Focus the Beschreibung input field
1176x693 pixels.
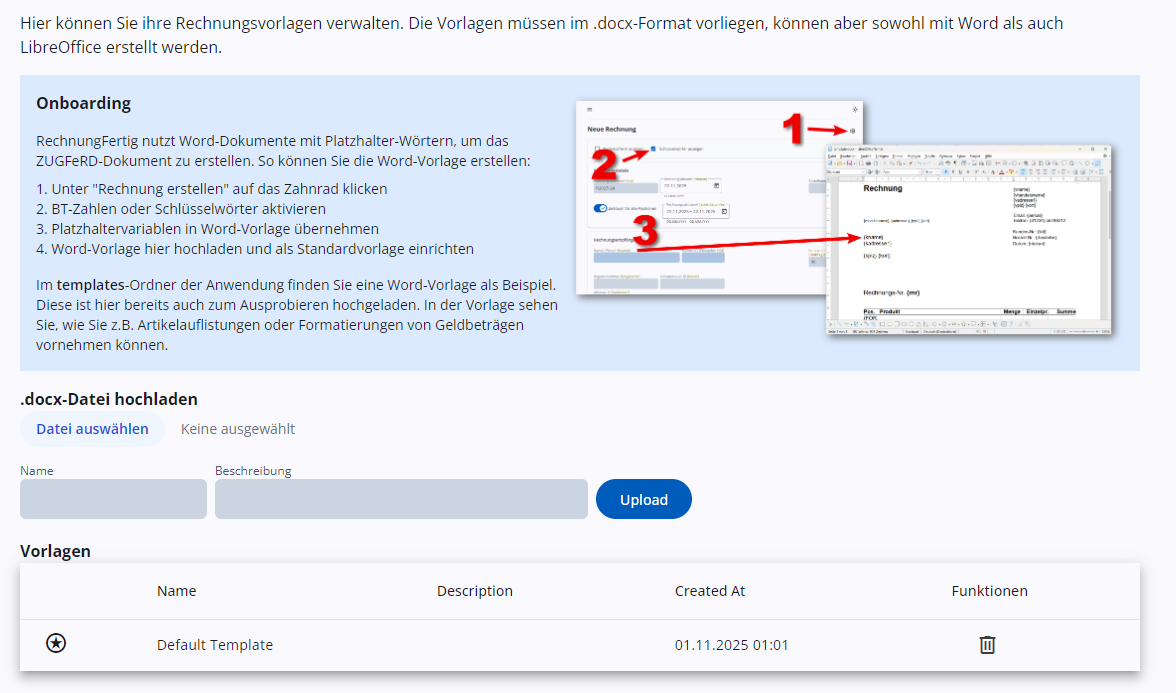point(401,499)
